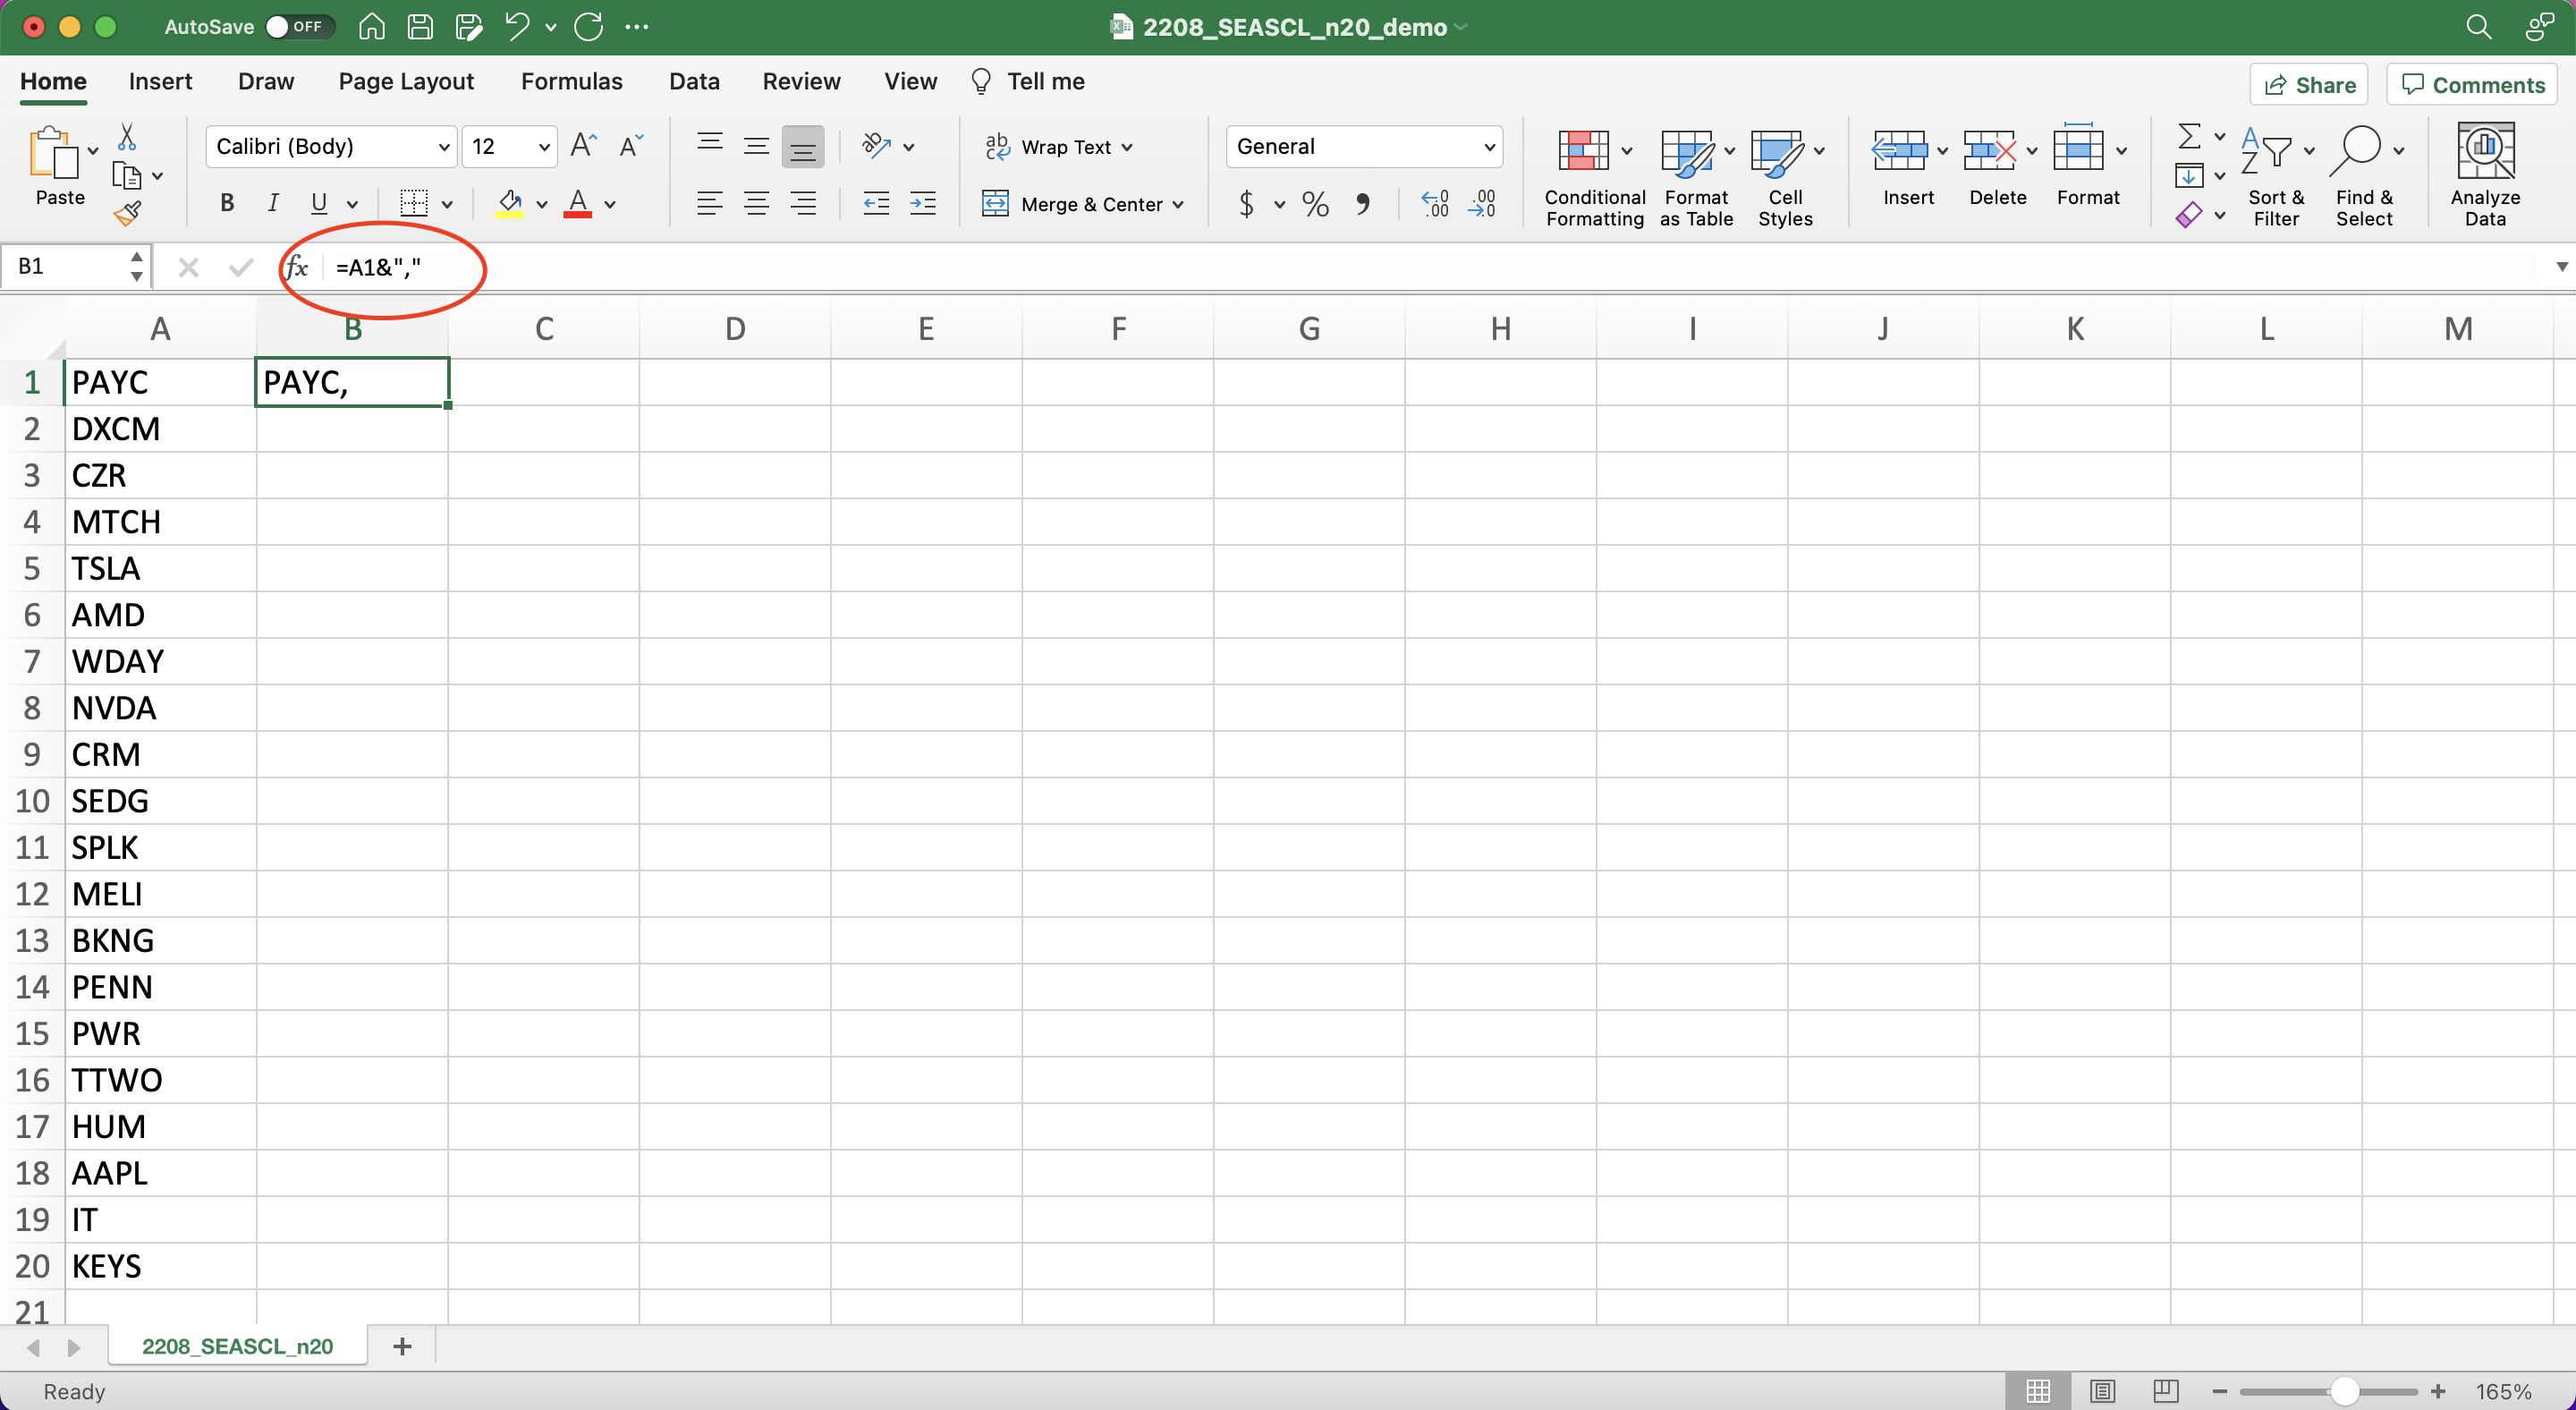Apply percent style to cell
The width and height of the screenshot is (2576, 1410).
pyautogui.click(x=1315, y=205)
